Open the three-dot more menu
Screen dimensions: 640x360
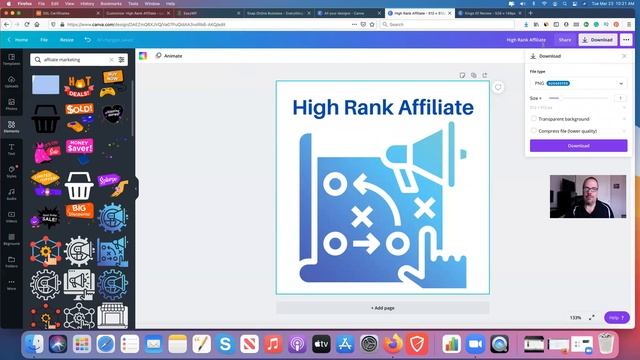click(x=626, y=40)
